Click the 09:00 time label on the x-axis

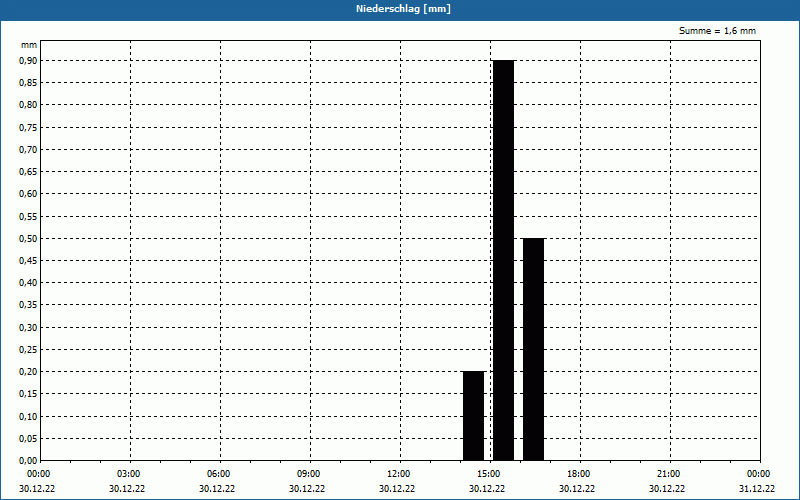pos(309,474)
